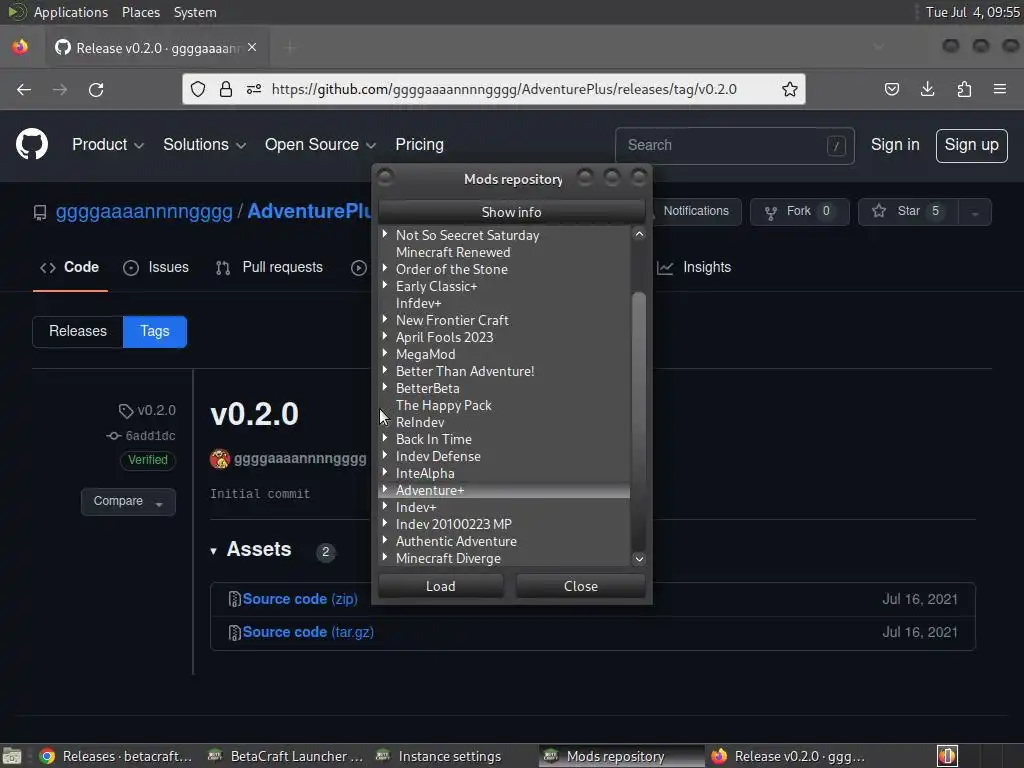Expand the Early Classic+ tree arrow
The height and width of the screenshot is (768, 1024).
(x=385, y=285)
